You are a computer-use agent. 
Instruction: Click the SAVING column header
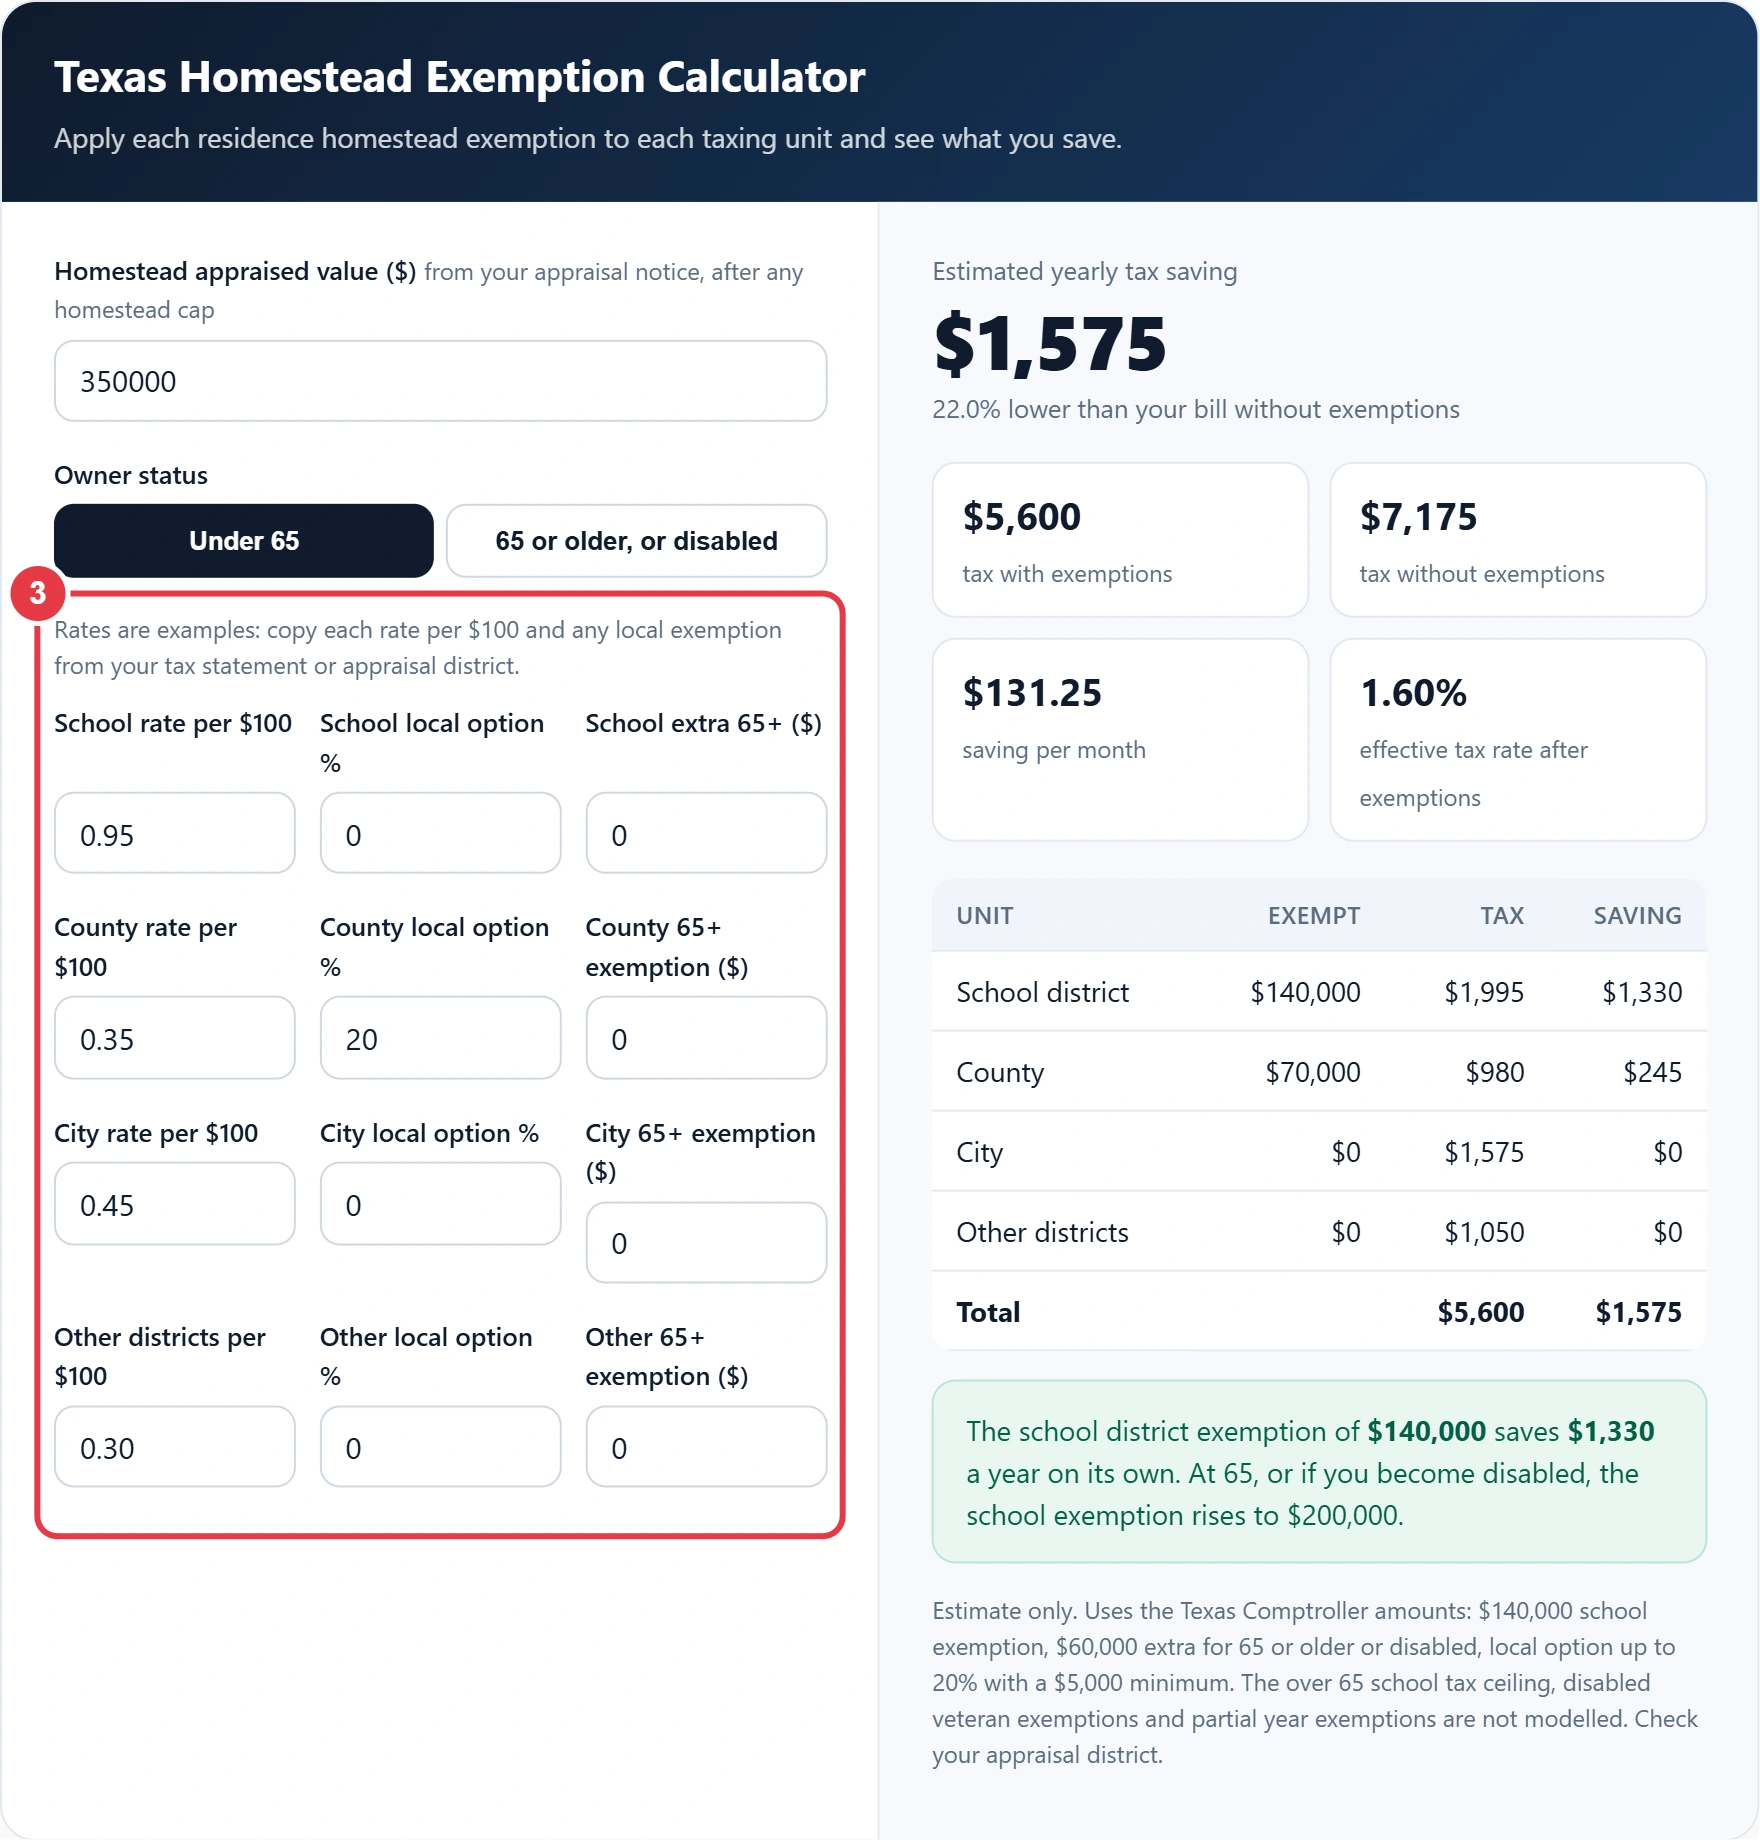tap(1637, 915)
